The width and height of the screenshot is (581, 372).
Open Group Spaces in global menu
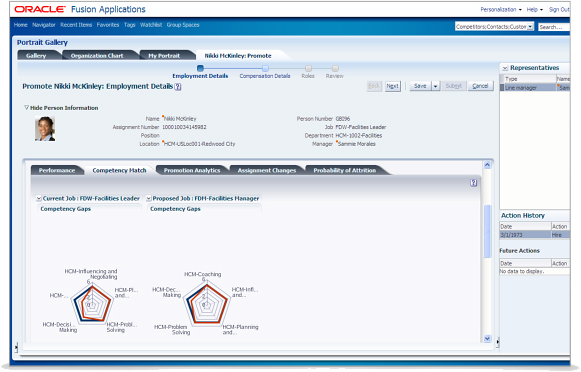tap(183, 25)
